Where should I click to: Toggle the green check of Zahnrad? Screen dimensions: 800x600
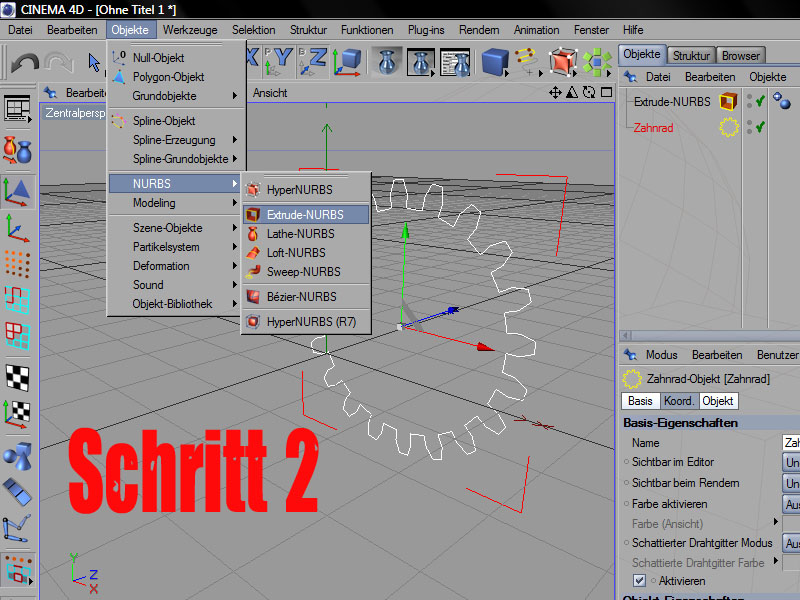(x=760, y=126)
